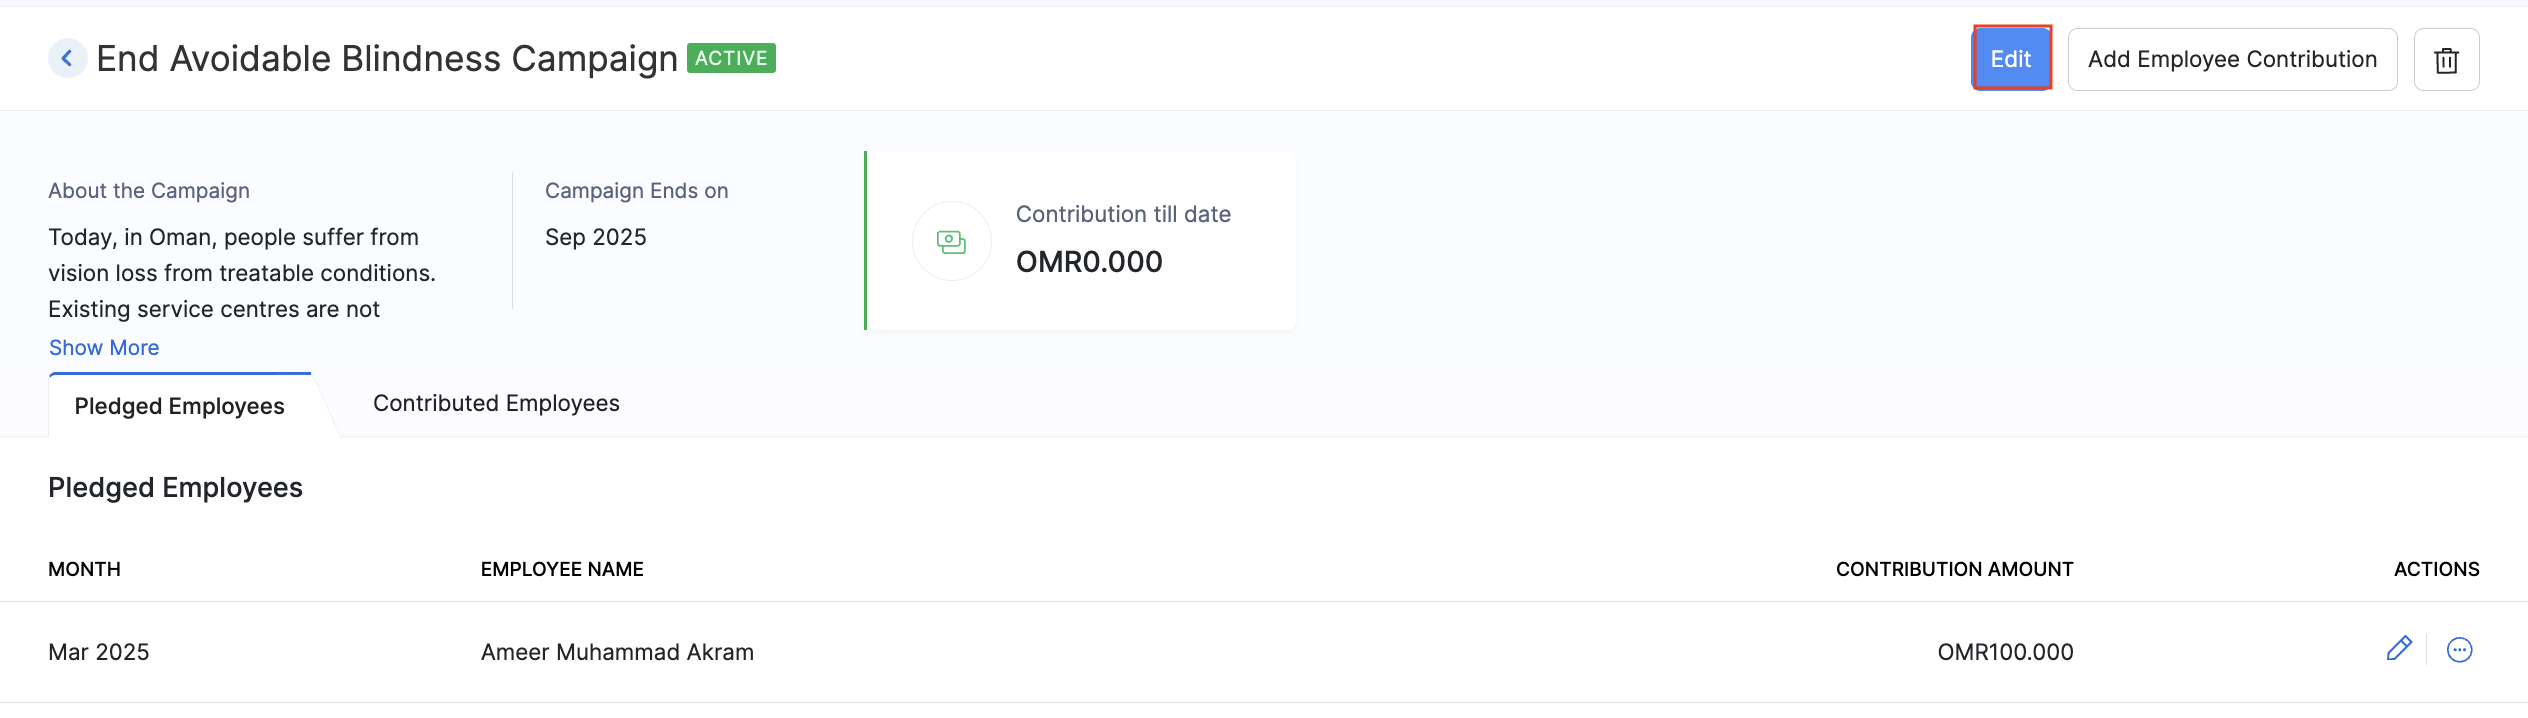Click the Mar 2025 month cell
2528x718 pixels.
point(99,652)
